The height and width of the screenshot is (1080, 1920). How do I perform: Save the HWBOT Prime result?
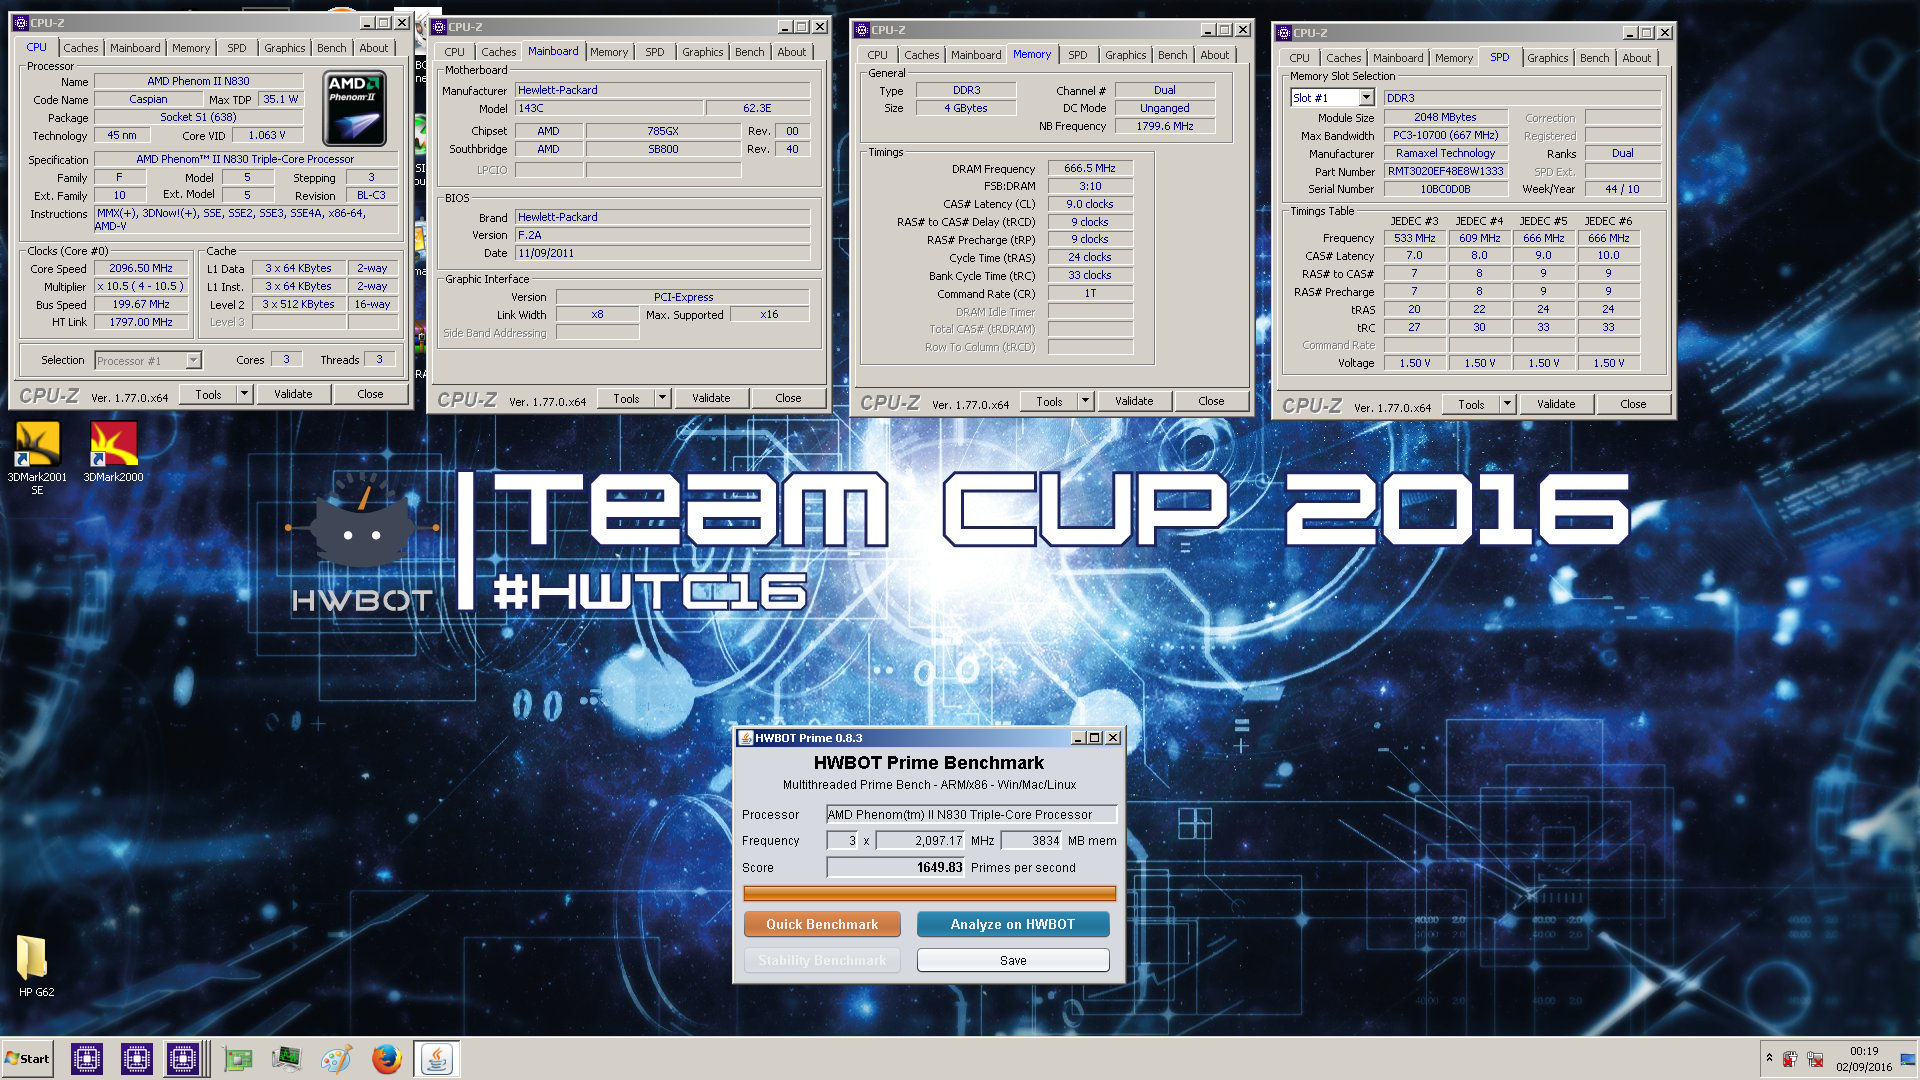[x=1013, y=960]
